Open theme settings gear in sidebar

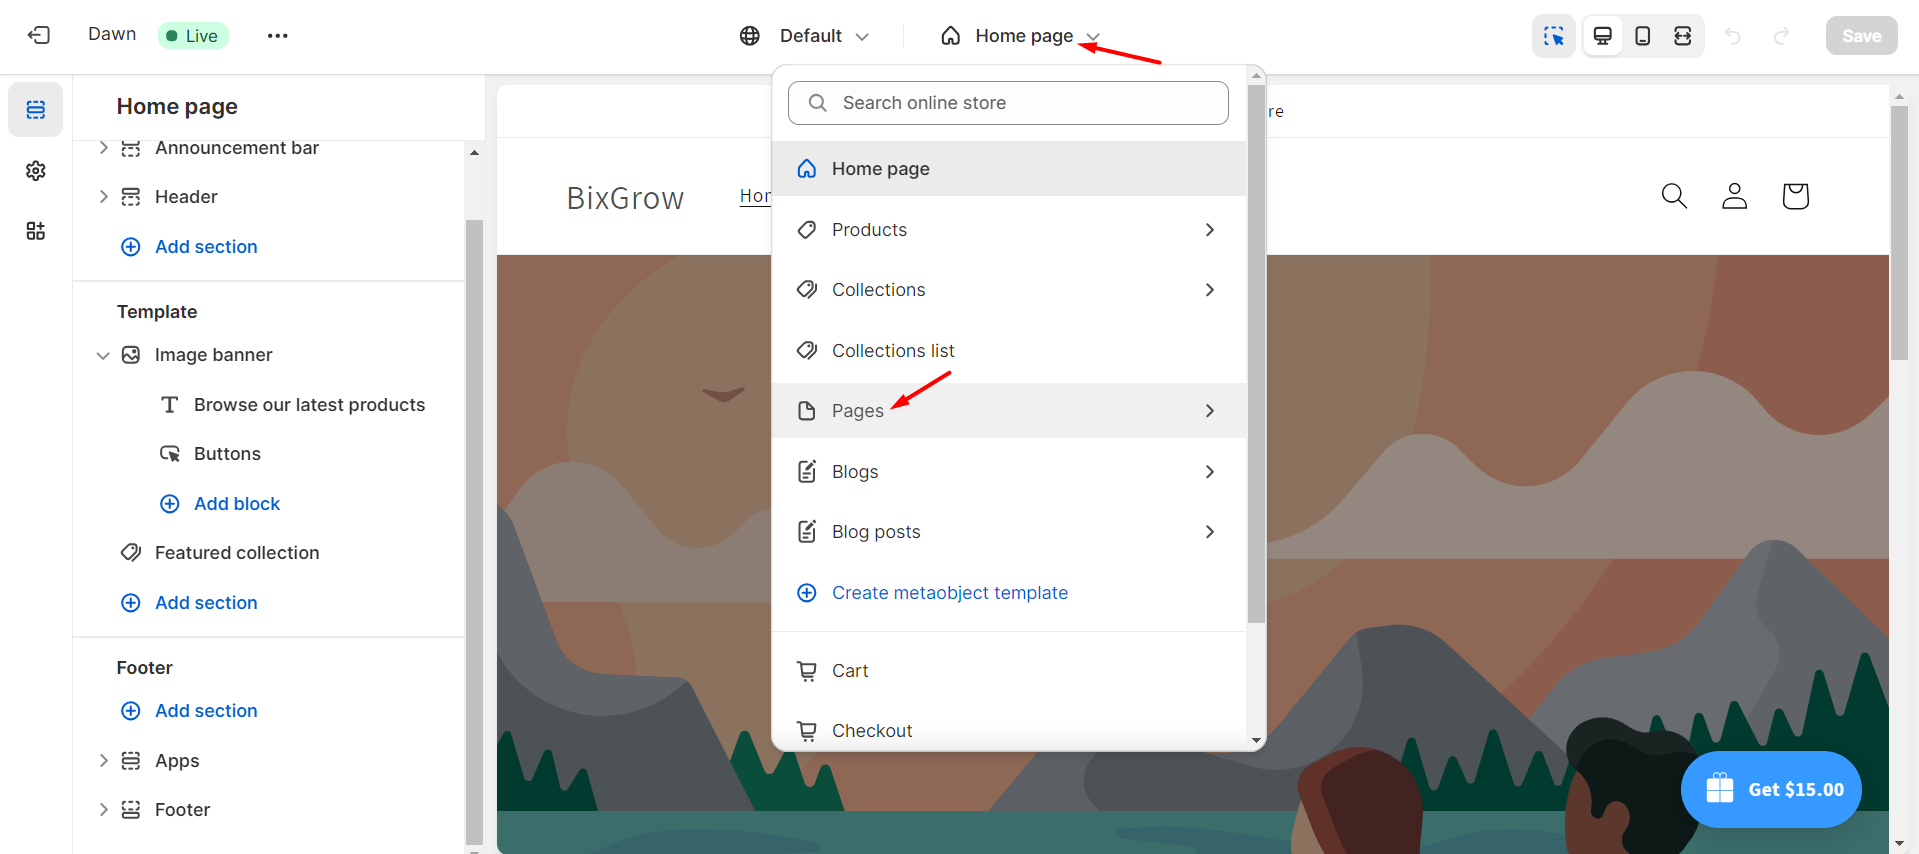coord(36,171)
